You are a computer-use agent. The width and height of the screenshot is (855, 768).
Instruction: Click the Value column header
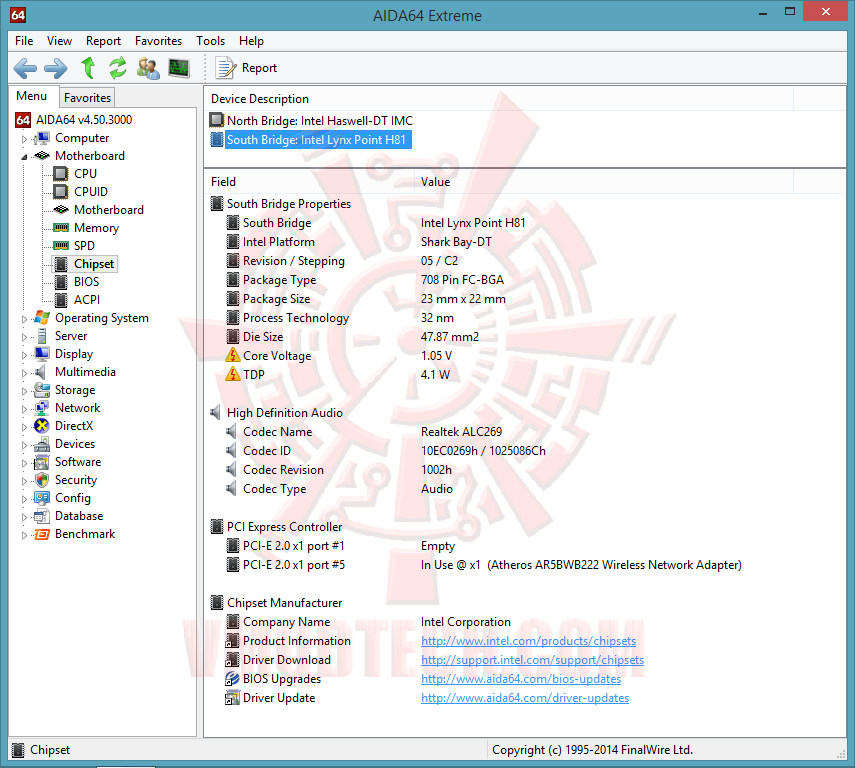coord(603,182)
